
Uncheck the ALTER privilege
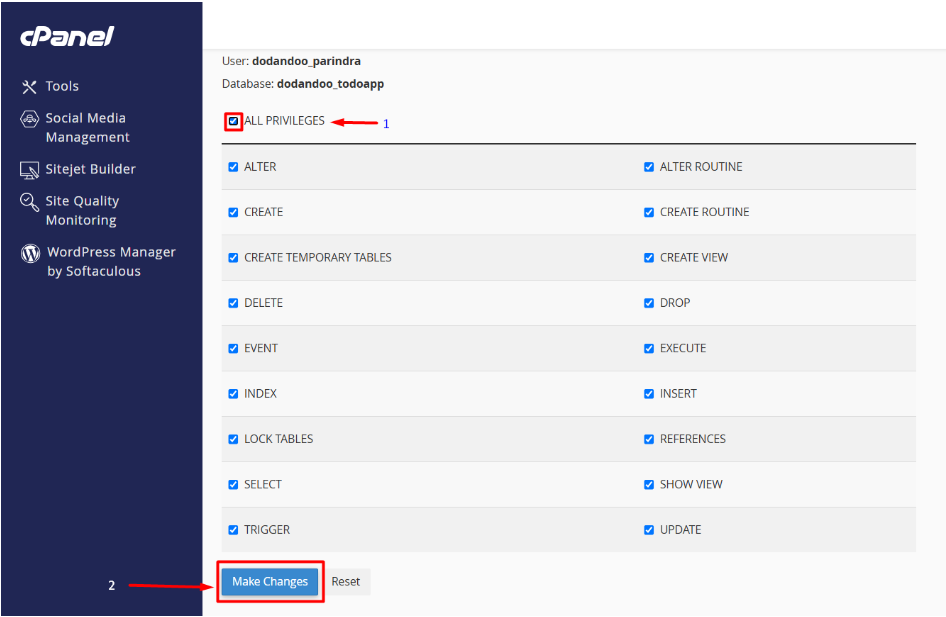pyautogui.click(x=234, y=167)
